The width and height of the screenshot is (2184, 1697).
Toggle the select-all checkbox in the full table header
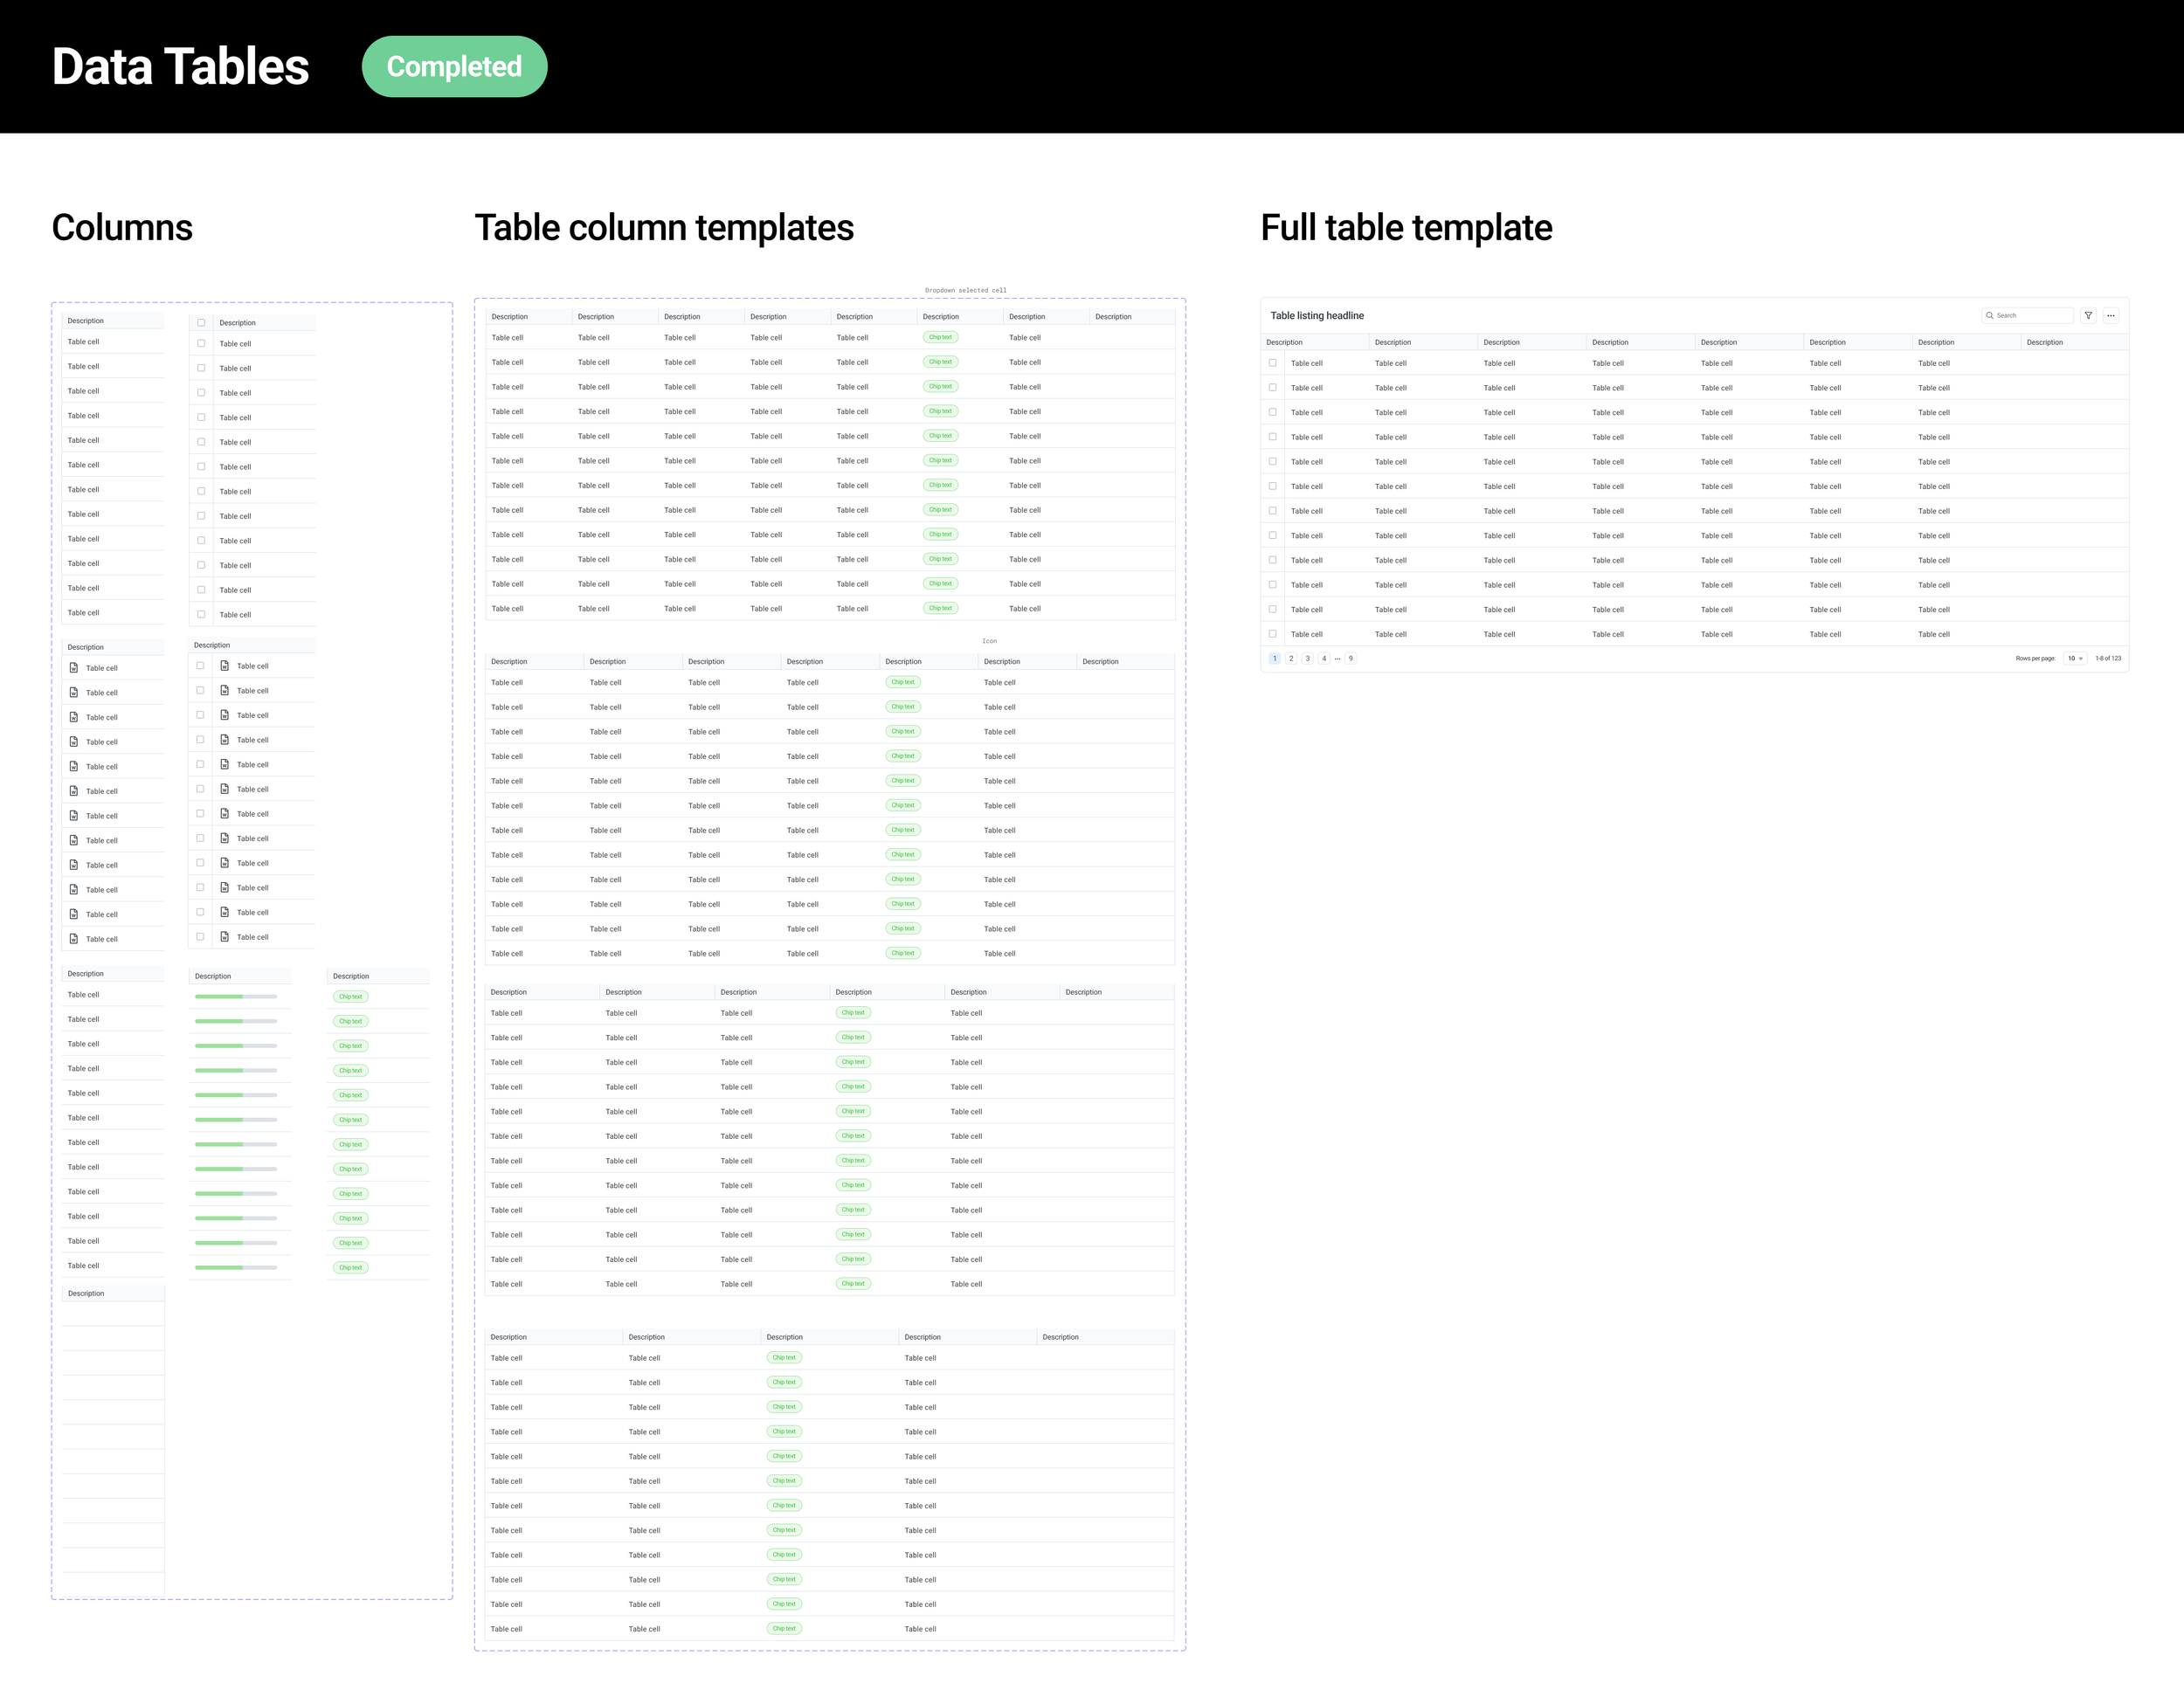coord(1273,342)
